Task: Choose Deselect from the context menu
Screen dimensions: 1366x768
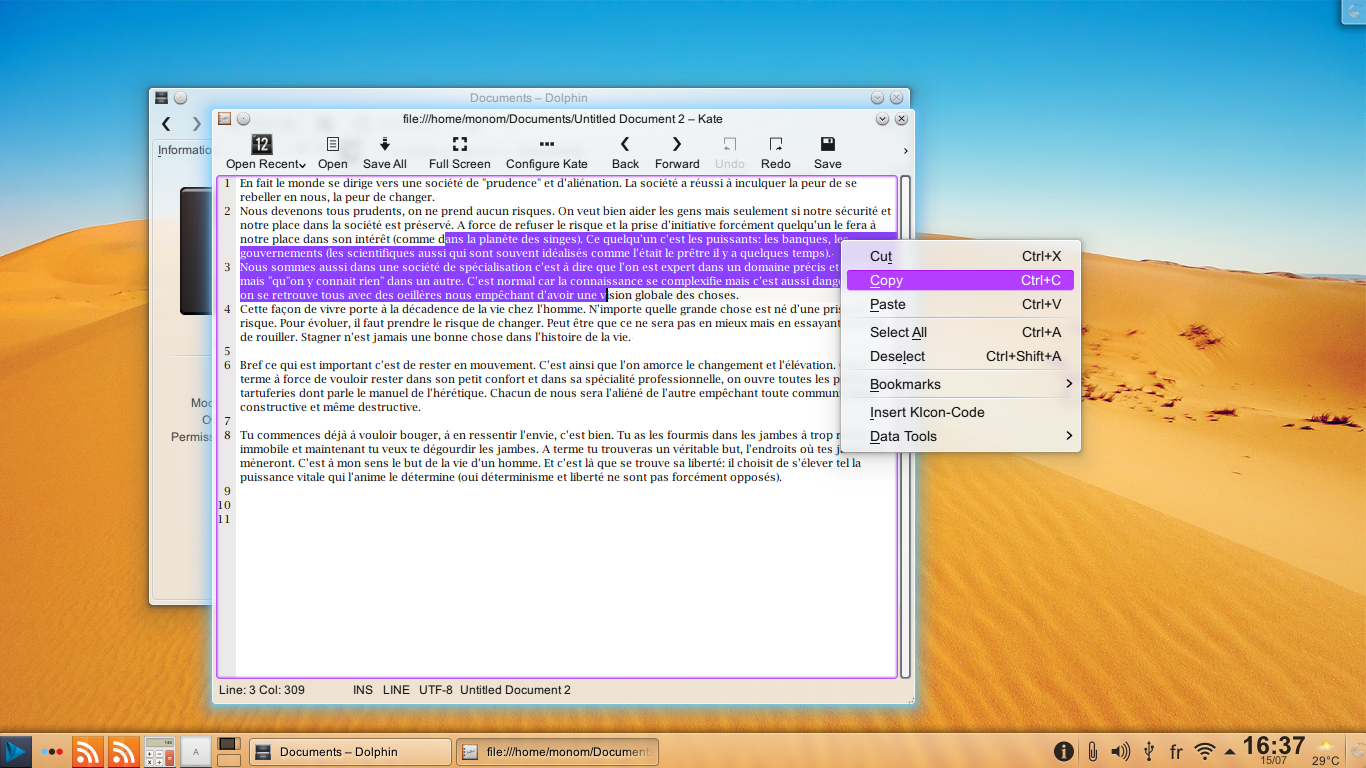Action: pos(960,356)
